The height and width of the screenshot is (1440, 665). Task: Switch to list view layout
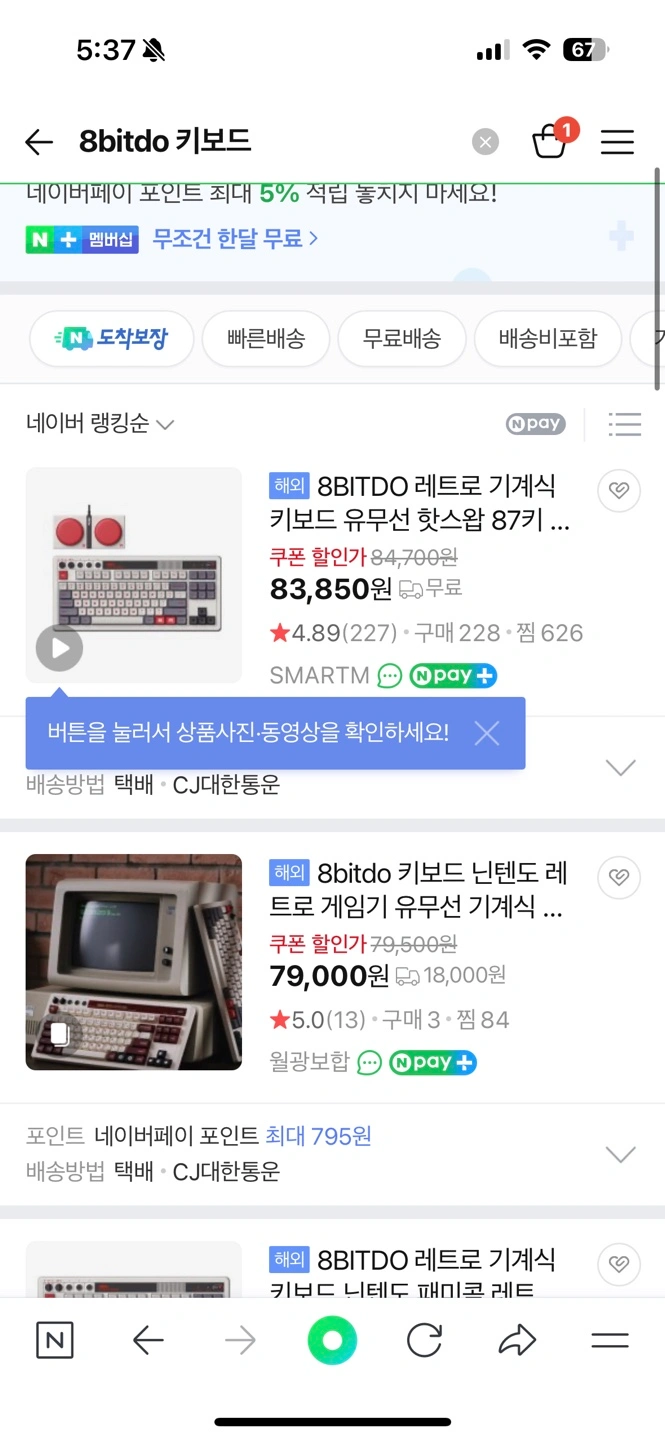624,424
